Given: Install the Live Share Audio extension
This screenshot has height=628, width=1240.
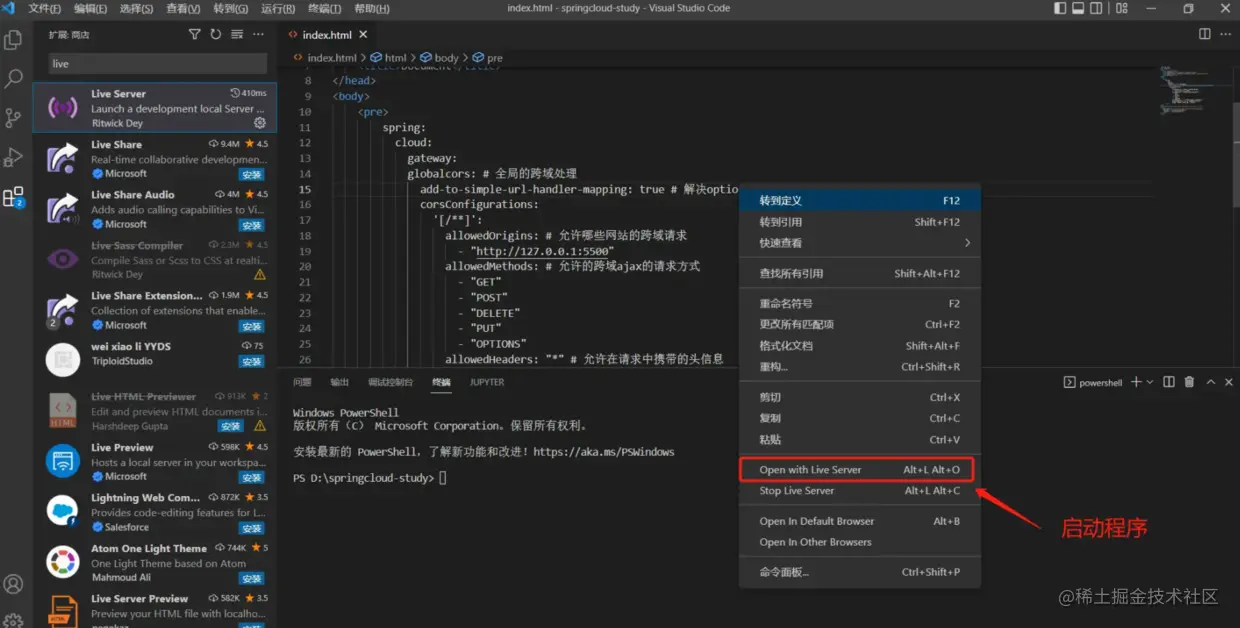Looking at the screenshot, I should coord(252,226).
